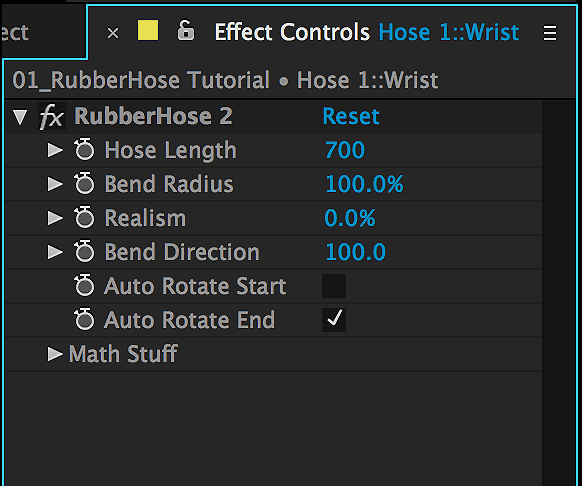Viewport: 582px width, 486px height.
Task: Click the Bend Radius 100.0% value
Action: click(x=364, y=184)
